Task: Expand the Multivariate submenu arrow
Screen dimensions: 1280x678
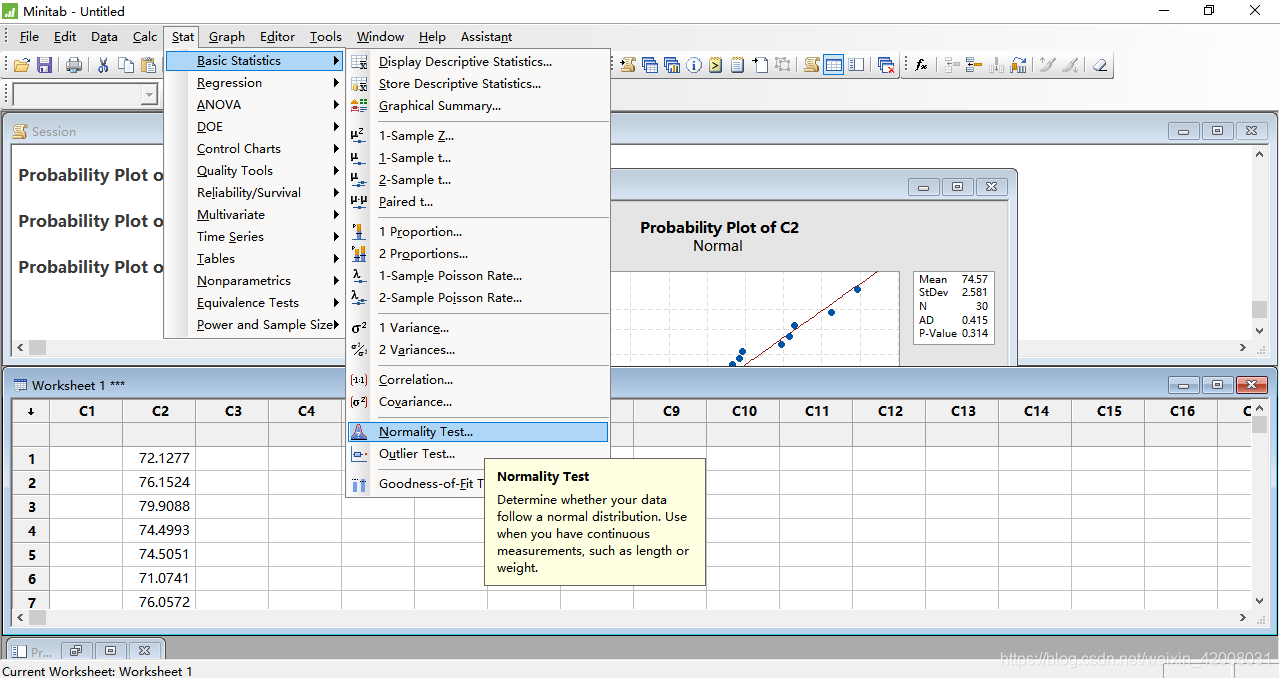Action: coord(337,215)
